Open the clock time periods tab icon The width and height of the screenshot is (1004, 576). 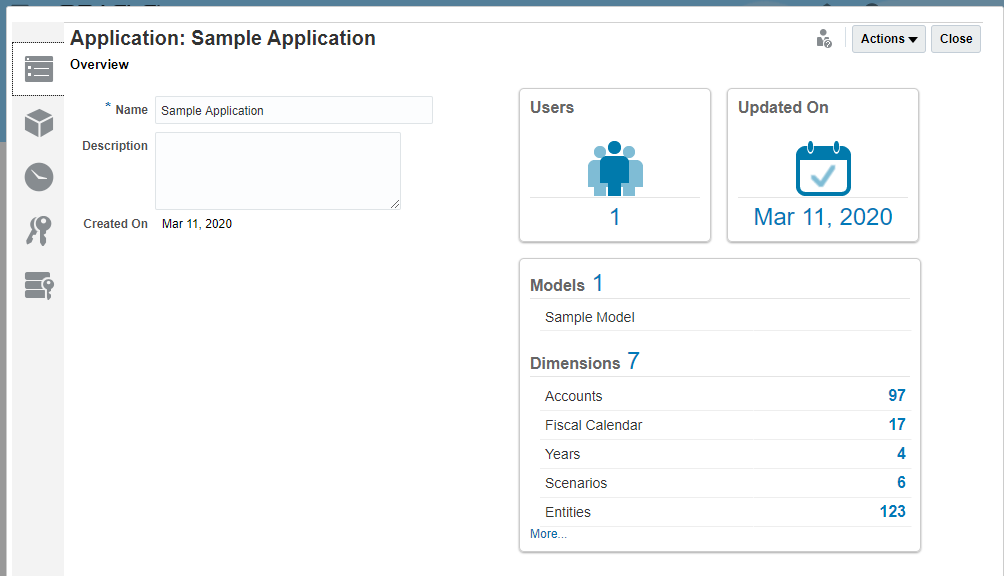click(x=38, y=177)
